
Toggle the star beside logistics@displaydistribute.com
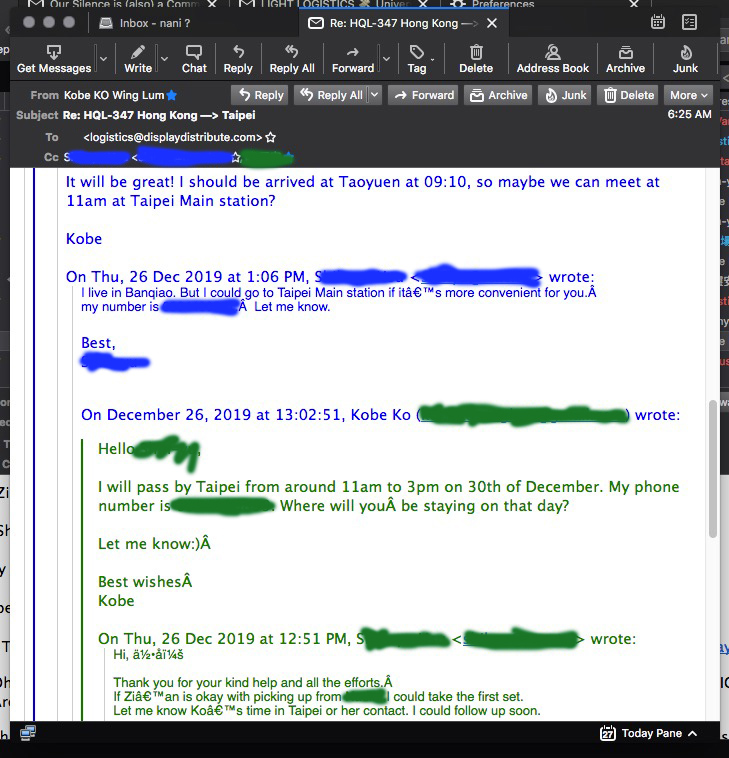(x=270, y=137)
